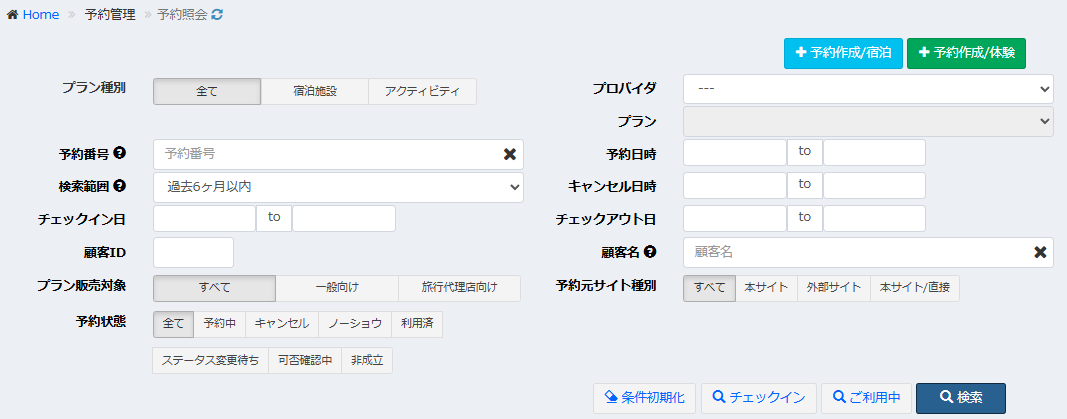Focus the 顧客名 input field
Viewport: 1067px width, 419px height.
868,252
